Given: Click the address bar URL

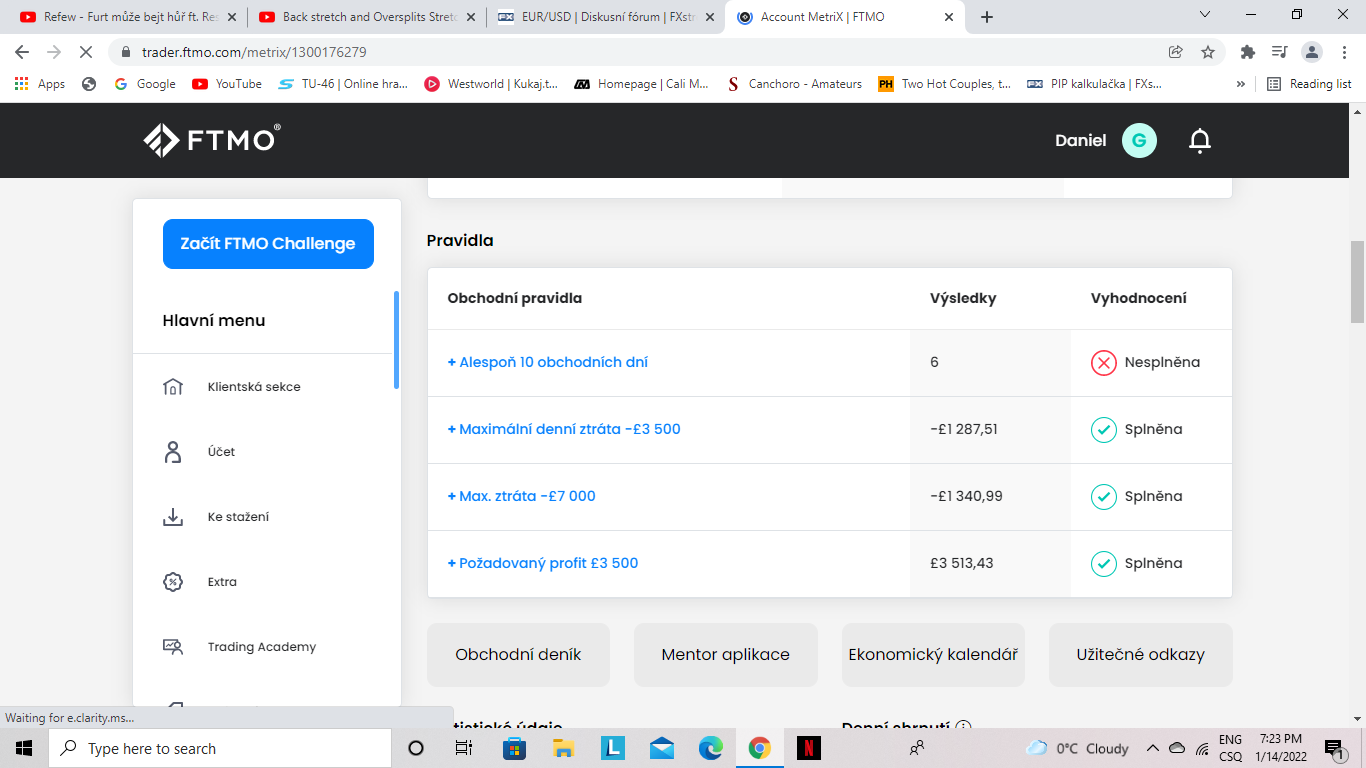Looking at the screenshot, I should coord(254,52).
